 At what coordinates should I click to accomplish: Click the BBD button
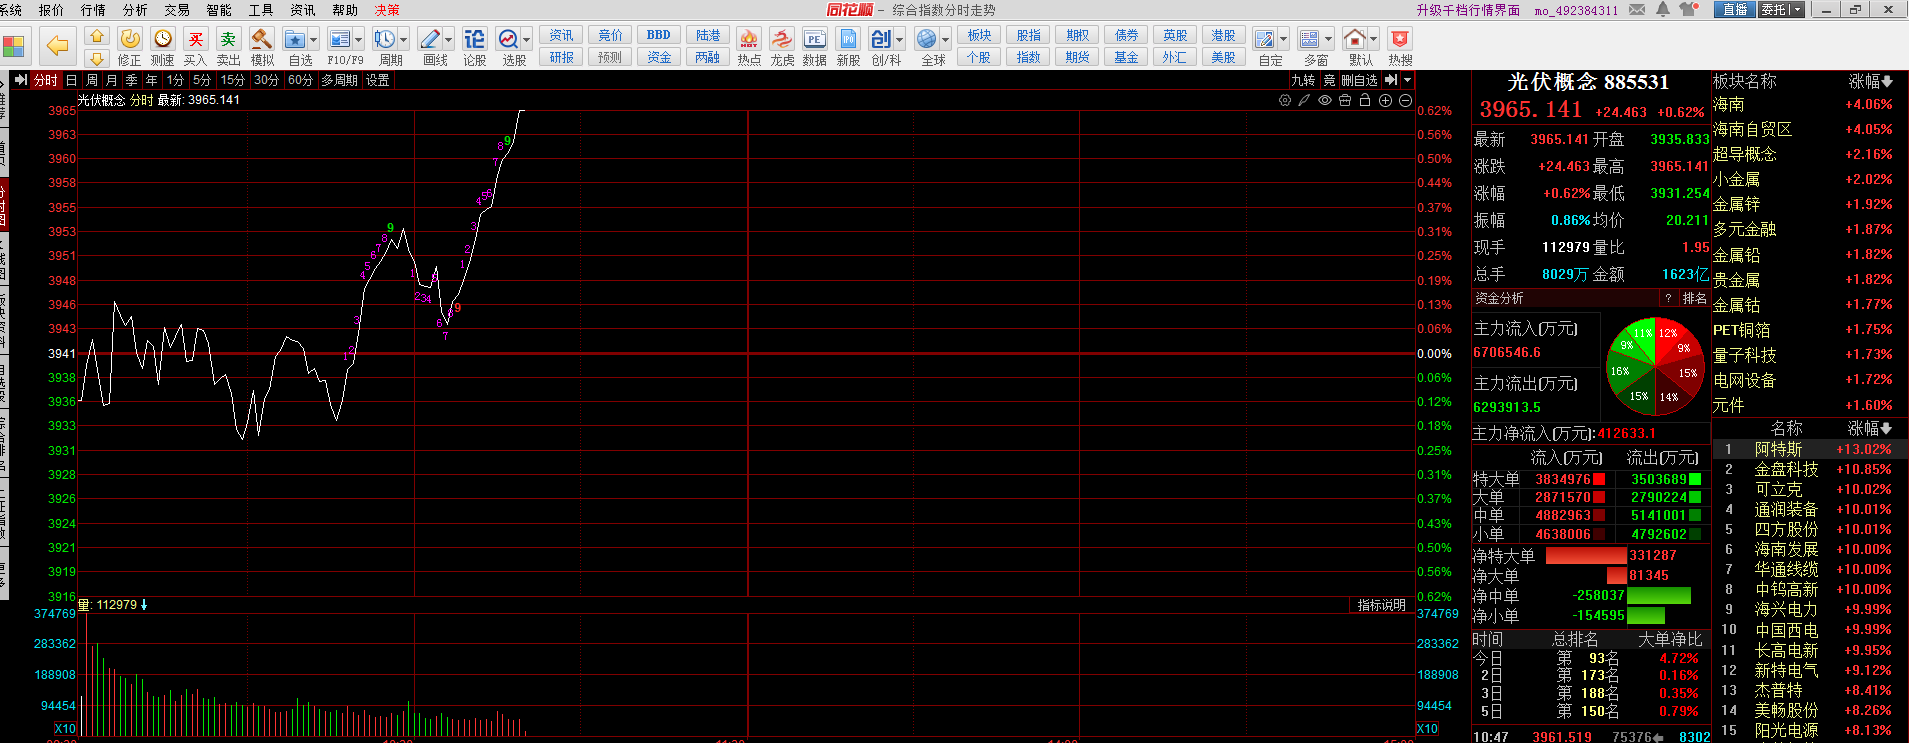tap(659, 35)
